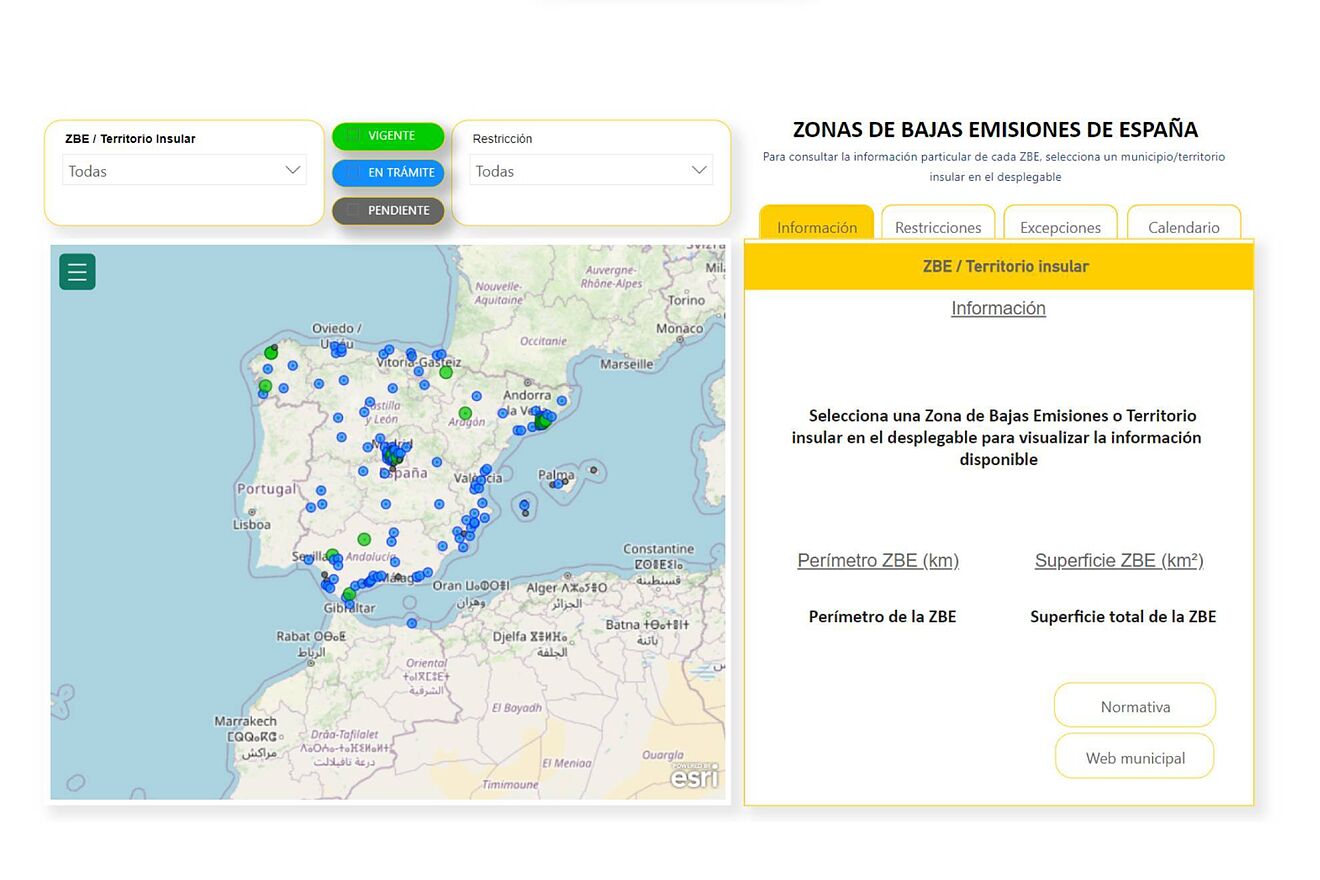Toggle the VIGENTE filter
This screenshot has width=1320, height=880.
tap(388, 136)
